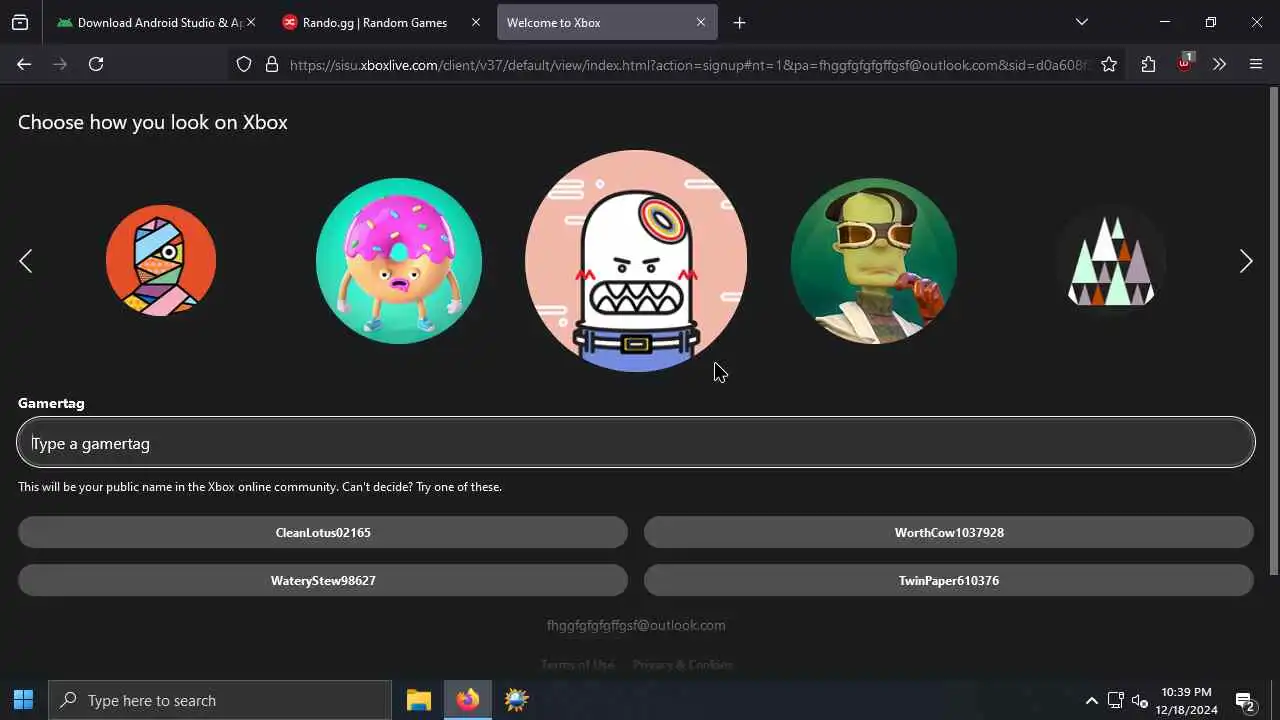This screenshot has height=720, width=1280.
Task: Open the volume tray icon
Action: tap(1139, 700)
